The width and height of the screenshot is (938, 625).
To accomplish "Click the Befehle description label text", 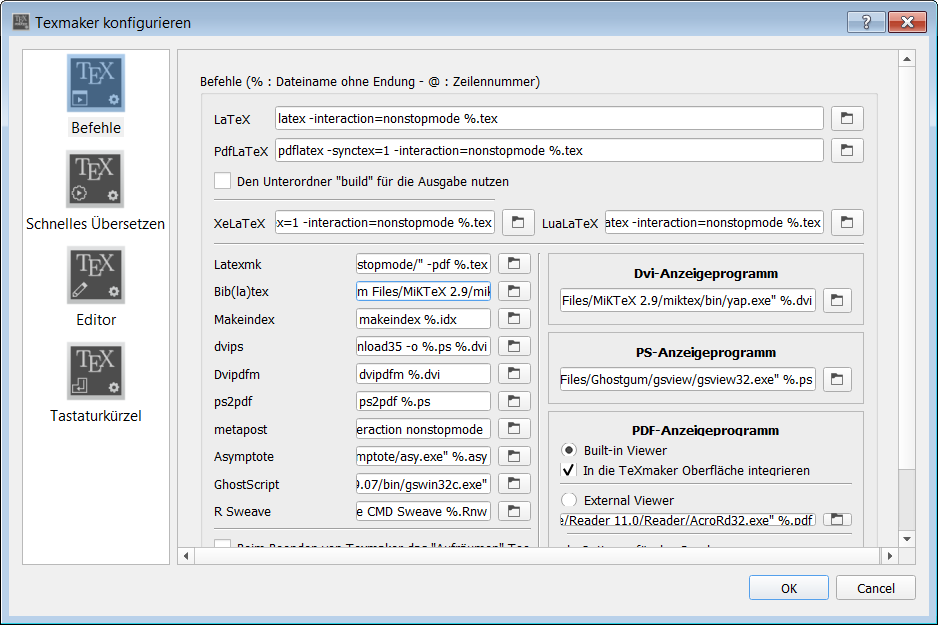I will (x=370, y=81).
